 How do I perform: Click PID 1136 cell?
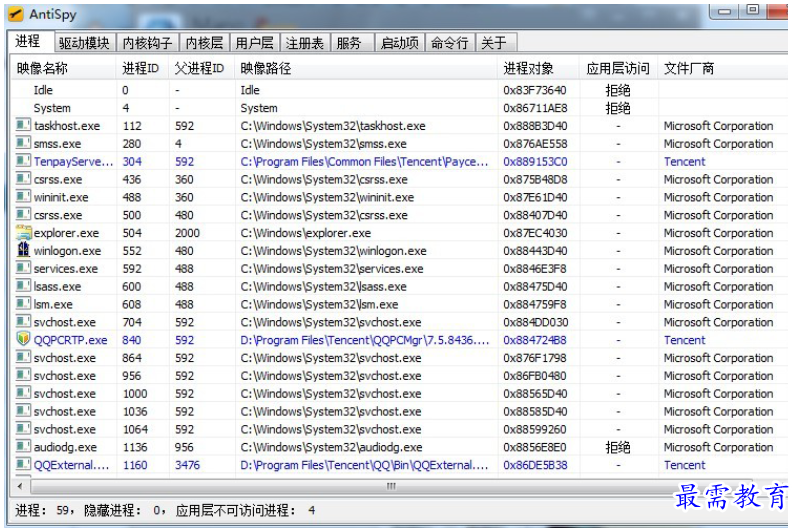coord(135,447)
